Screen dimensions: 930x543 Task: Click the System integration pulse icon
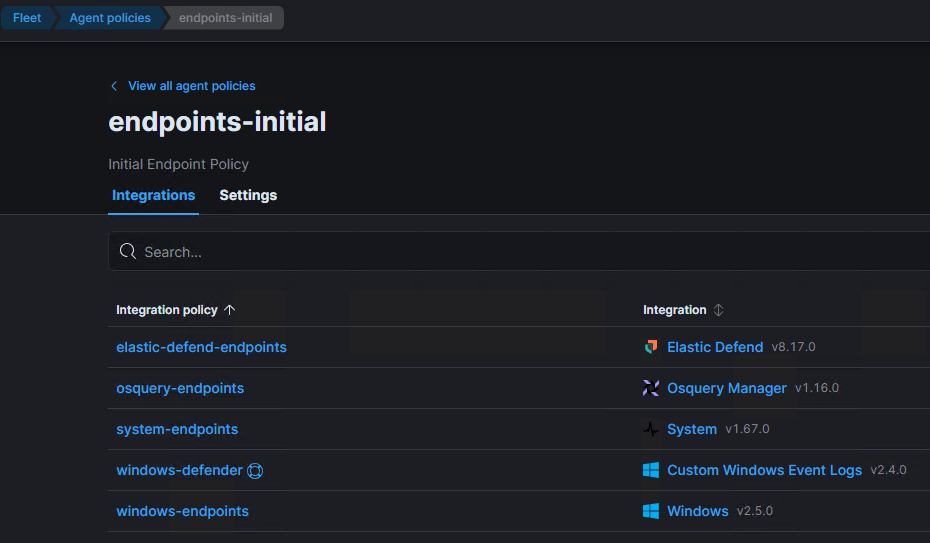pos(651,429)
